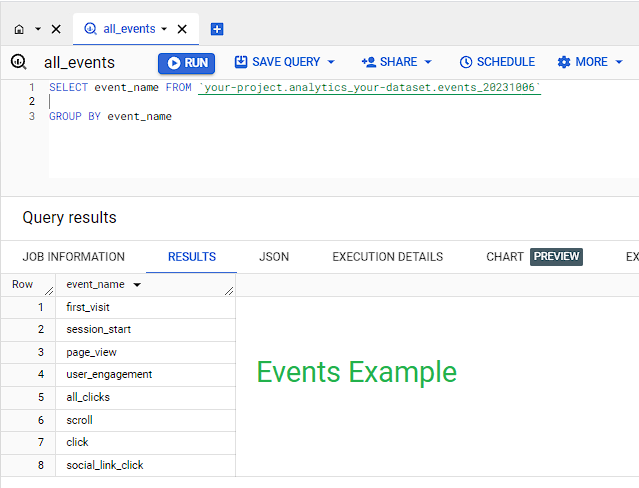The height and width of the screenshot is (488, 639).
Task: Select the first_visit result cell
Action: pos(145,307)
